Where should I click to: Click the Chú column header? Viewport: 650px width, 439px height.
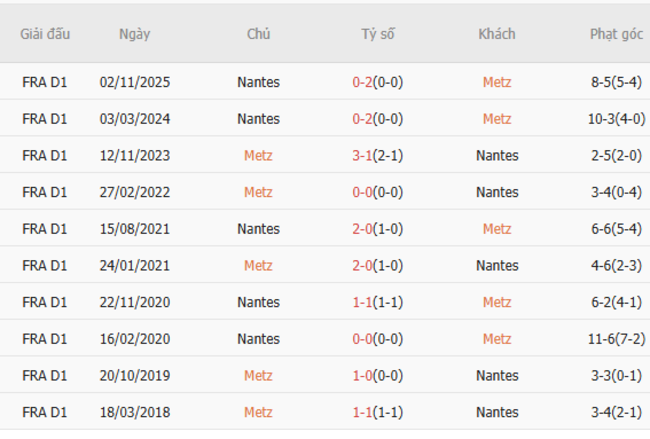tap(258, 34)
